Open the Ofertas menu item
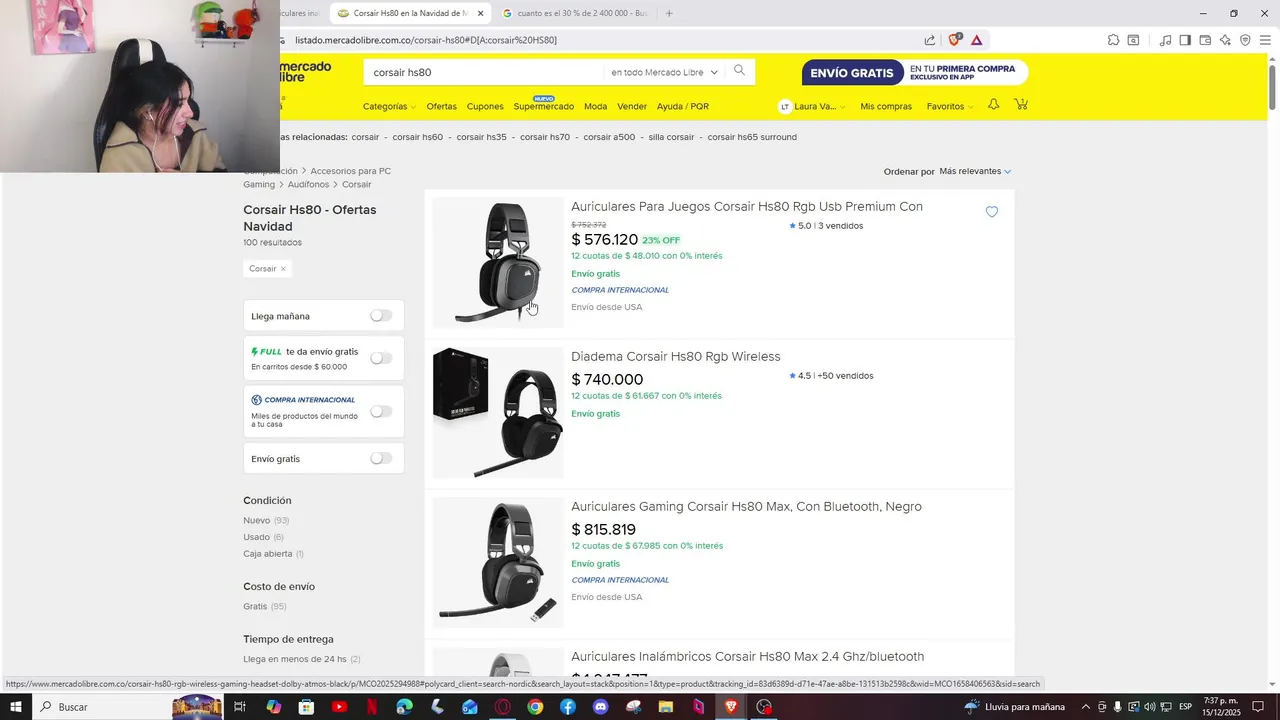Screen dimensions: 1280x720 (x=441, y=106)
